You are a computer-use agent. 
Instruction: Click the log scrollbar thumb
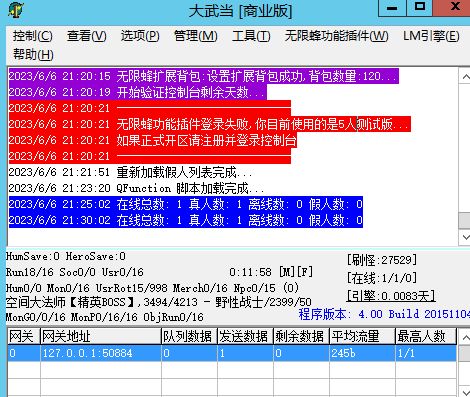pyautogui.click(x=465, y=221)
